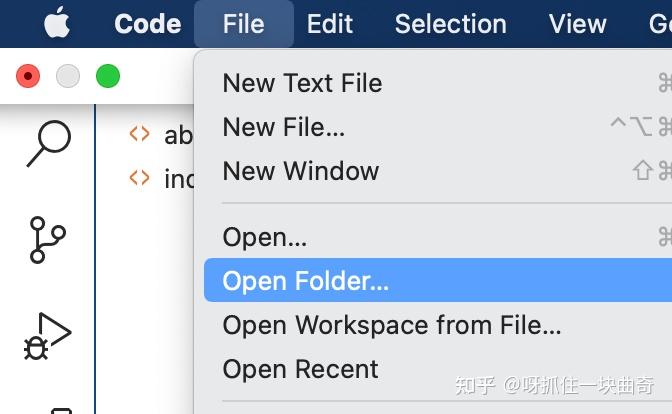Open the Run and Debug view icon

coord(47,336)
